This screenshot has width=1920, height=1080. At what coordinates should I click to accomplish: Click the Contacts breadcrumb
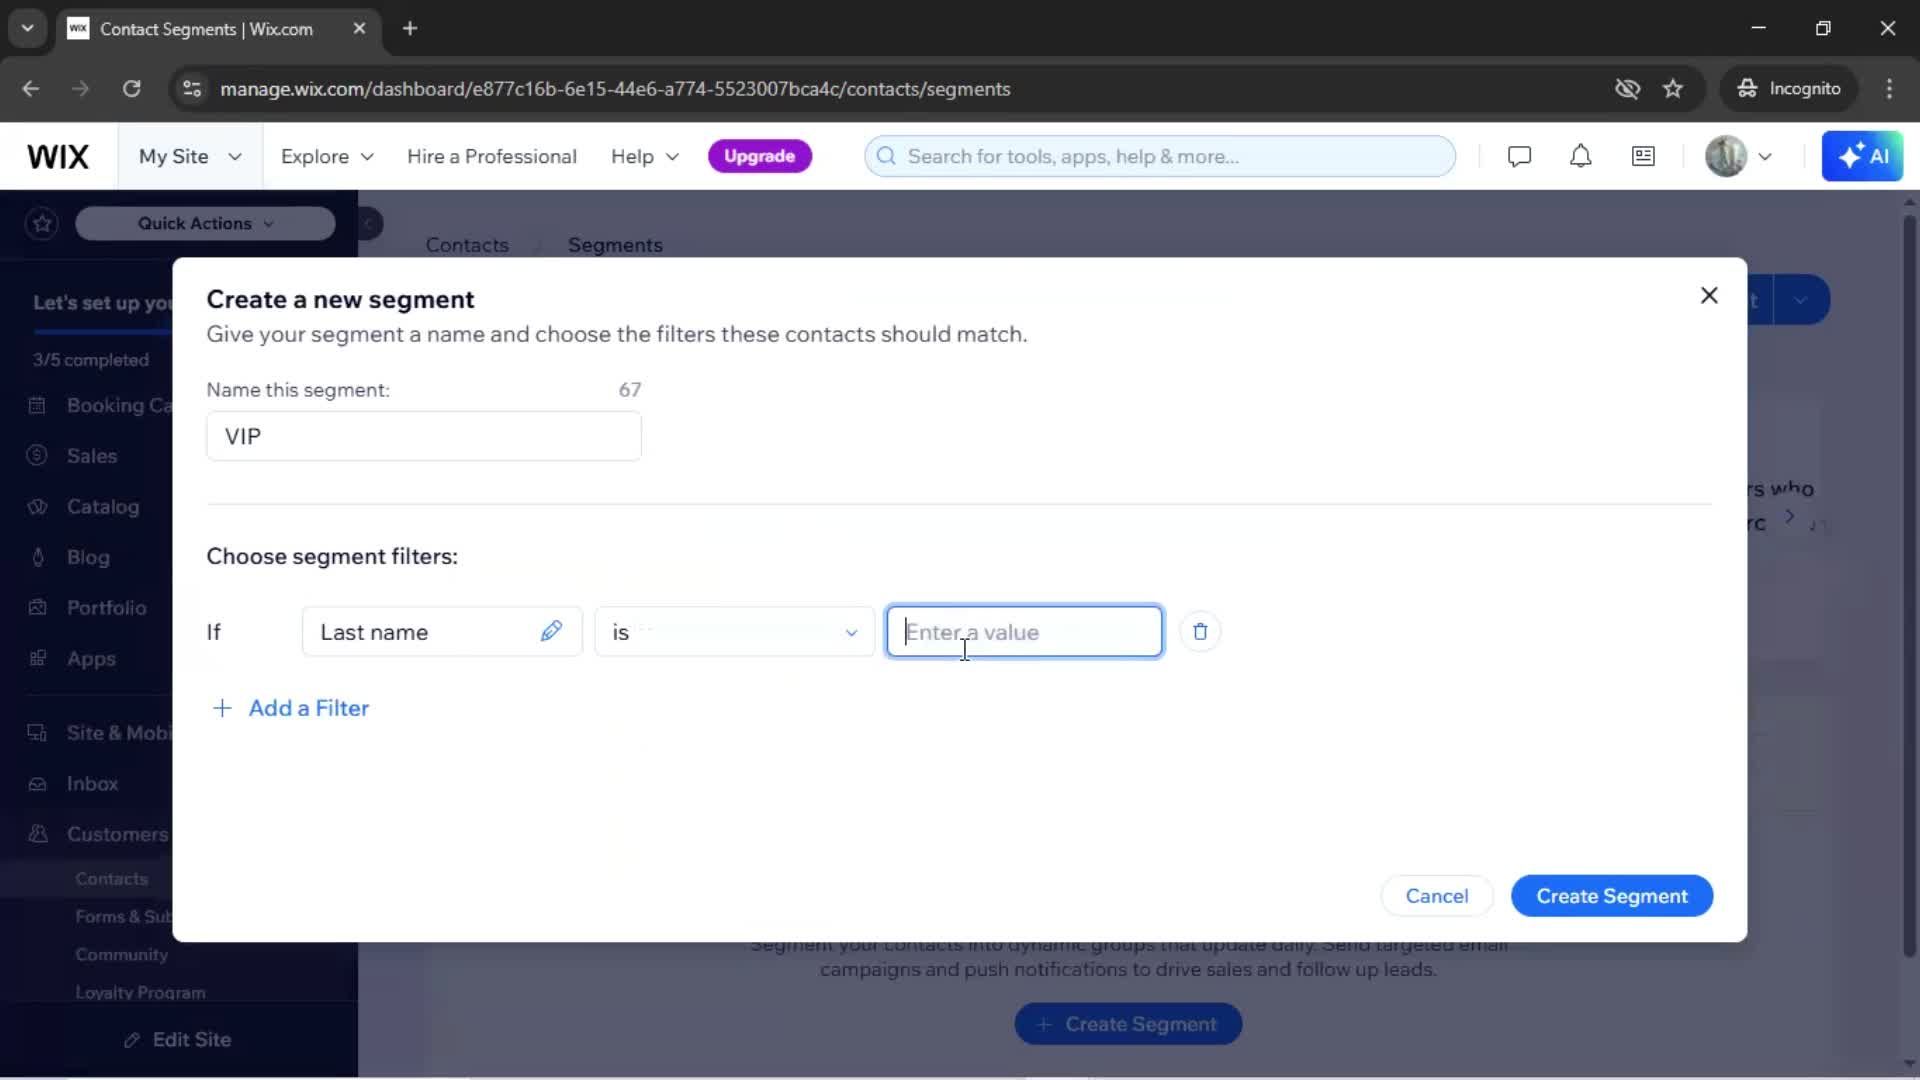pyautogui.click(x=467, y=245)
